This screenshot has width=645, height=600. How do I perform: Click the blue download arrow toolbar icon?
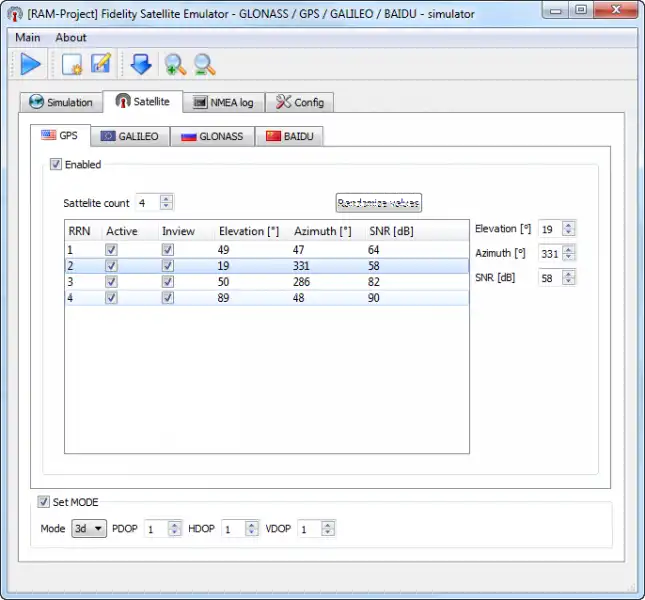(141, 65)
